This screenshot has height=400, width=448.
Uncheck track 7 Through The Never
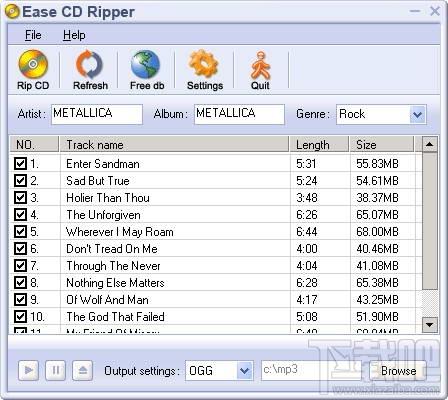(x=20, y=265)
